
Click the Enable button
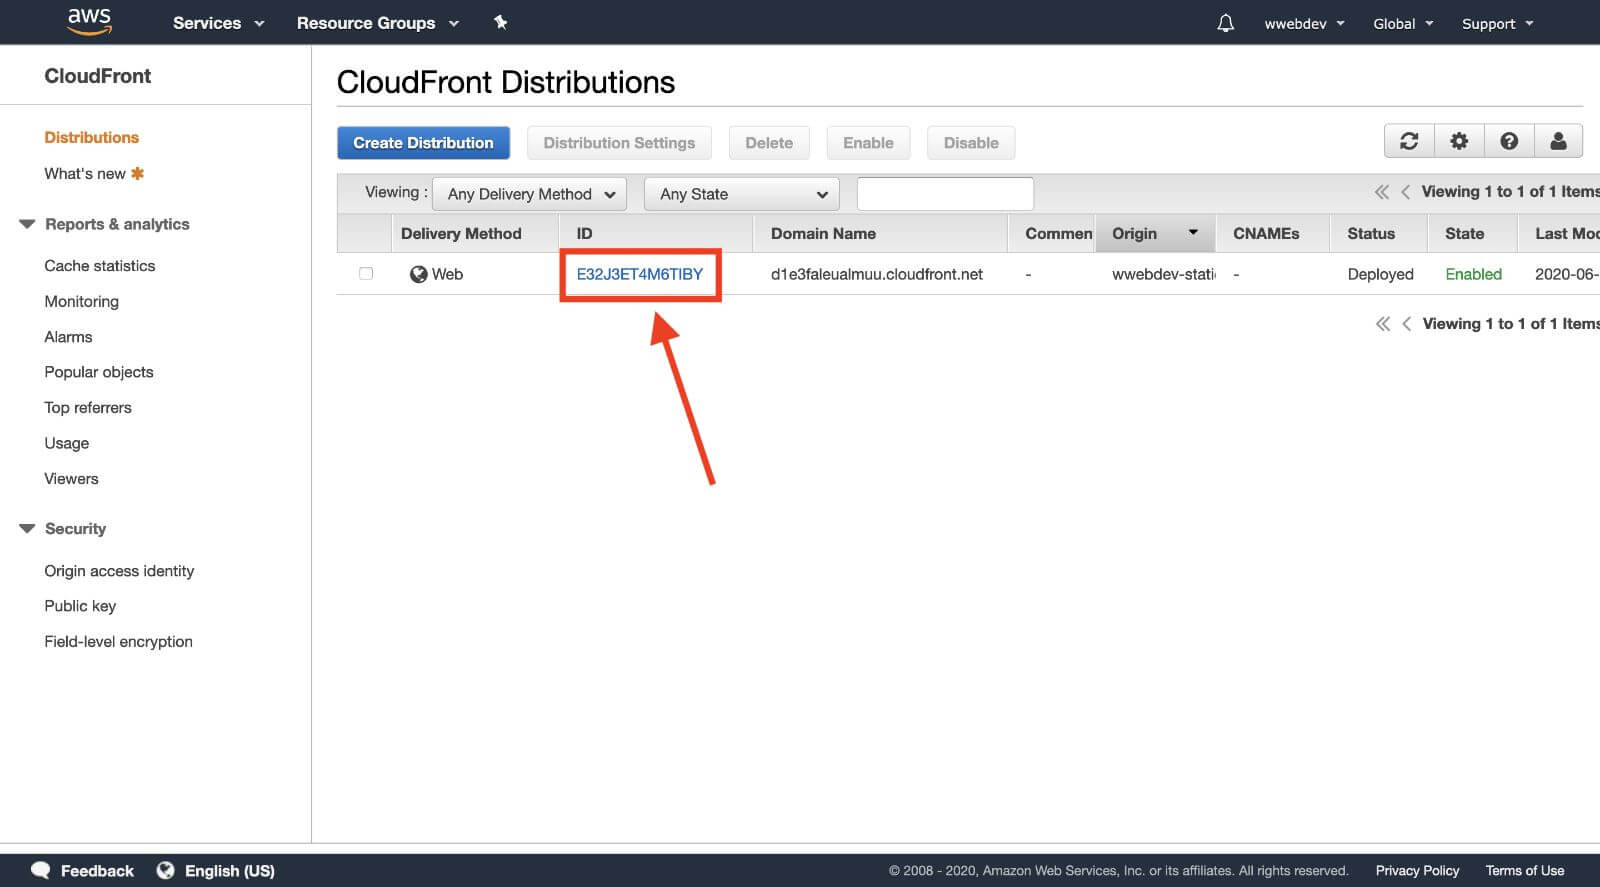[x=868, y=143]
